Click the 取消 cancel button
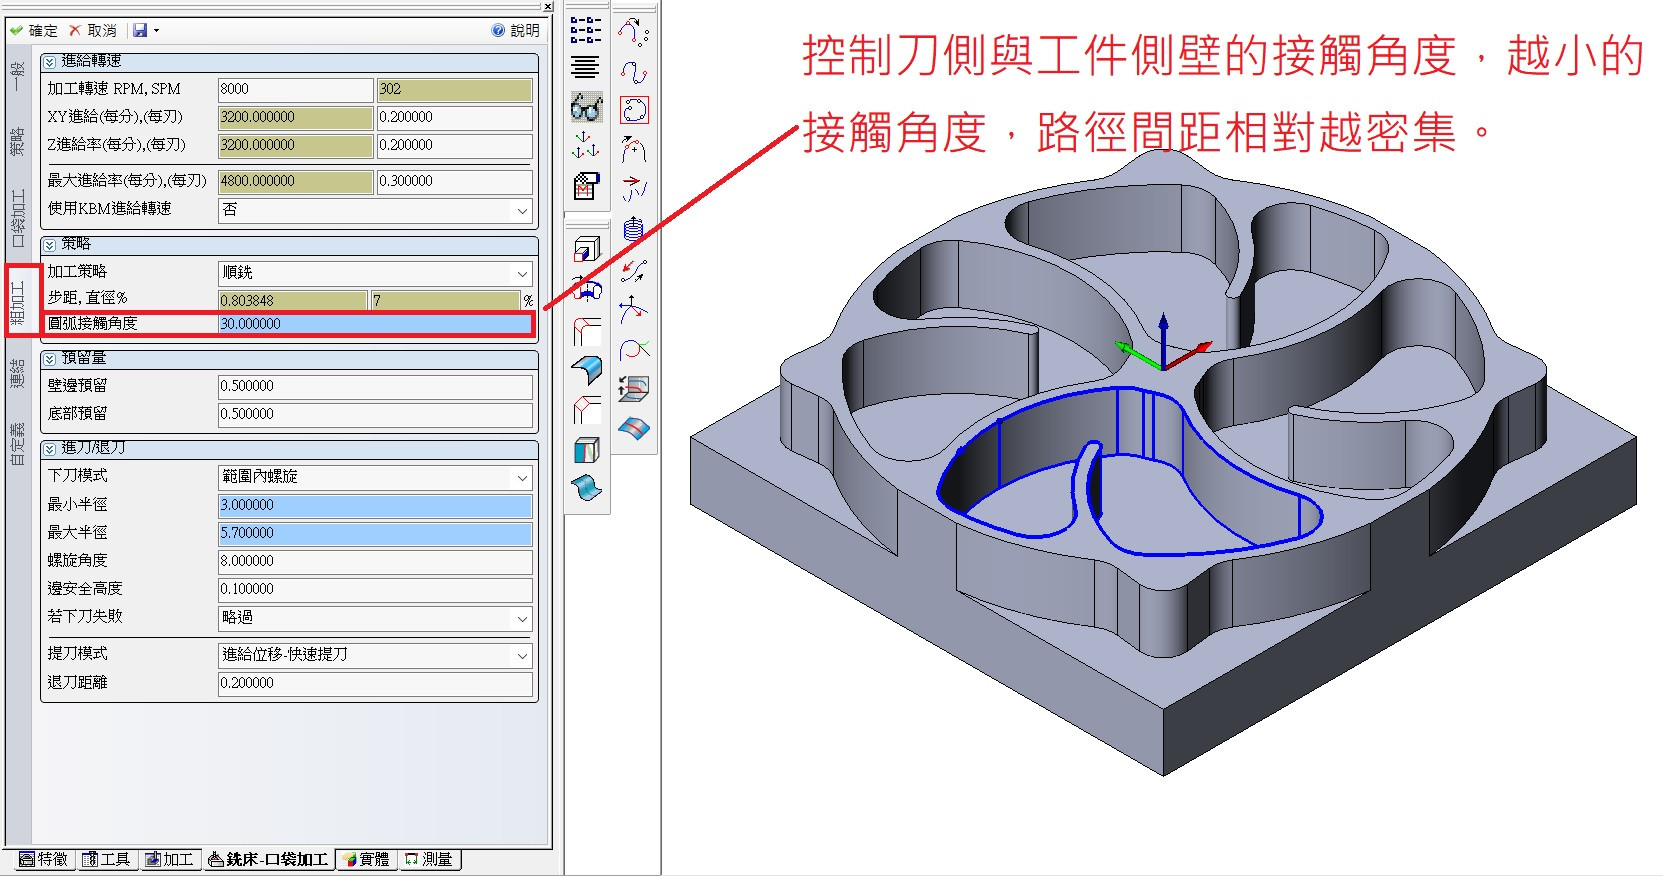The image size is (1663, 876). tap(93, 31)
